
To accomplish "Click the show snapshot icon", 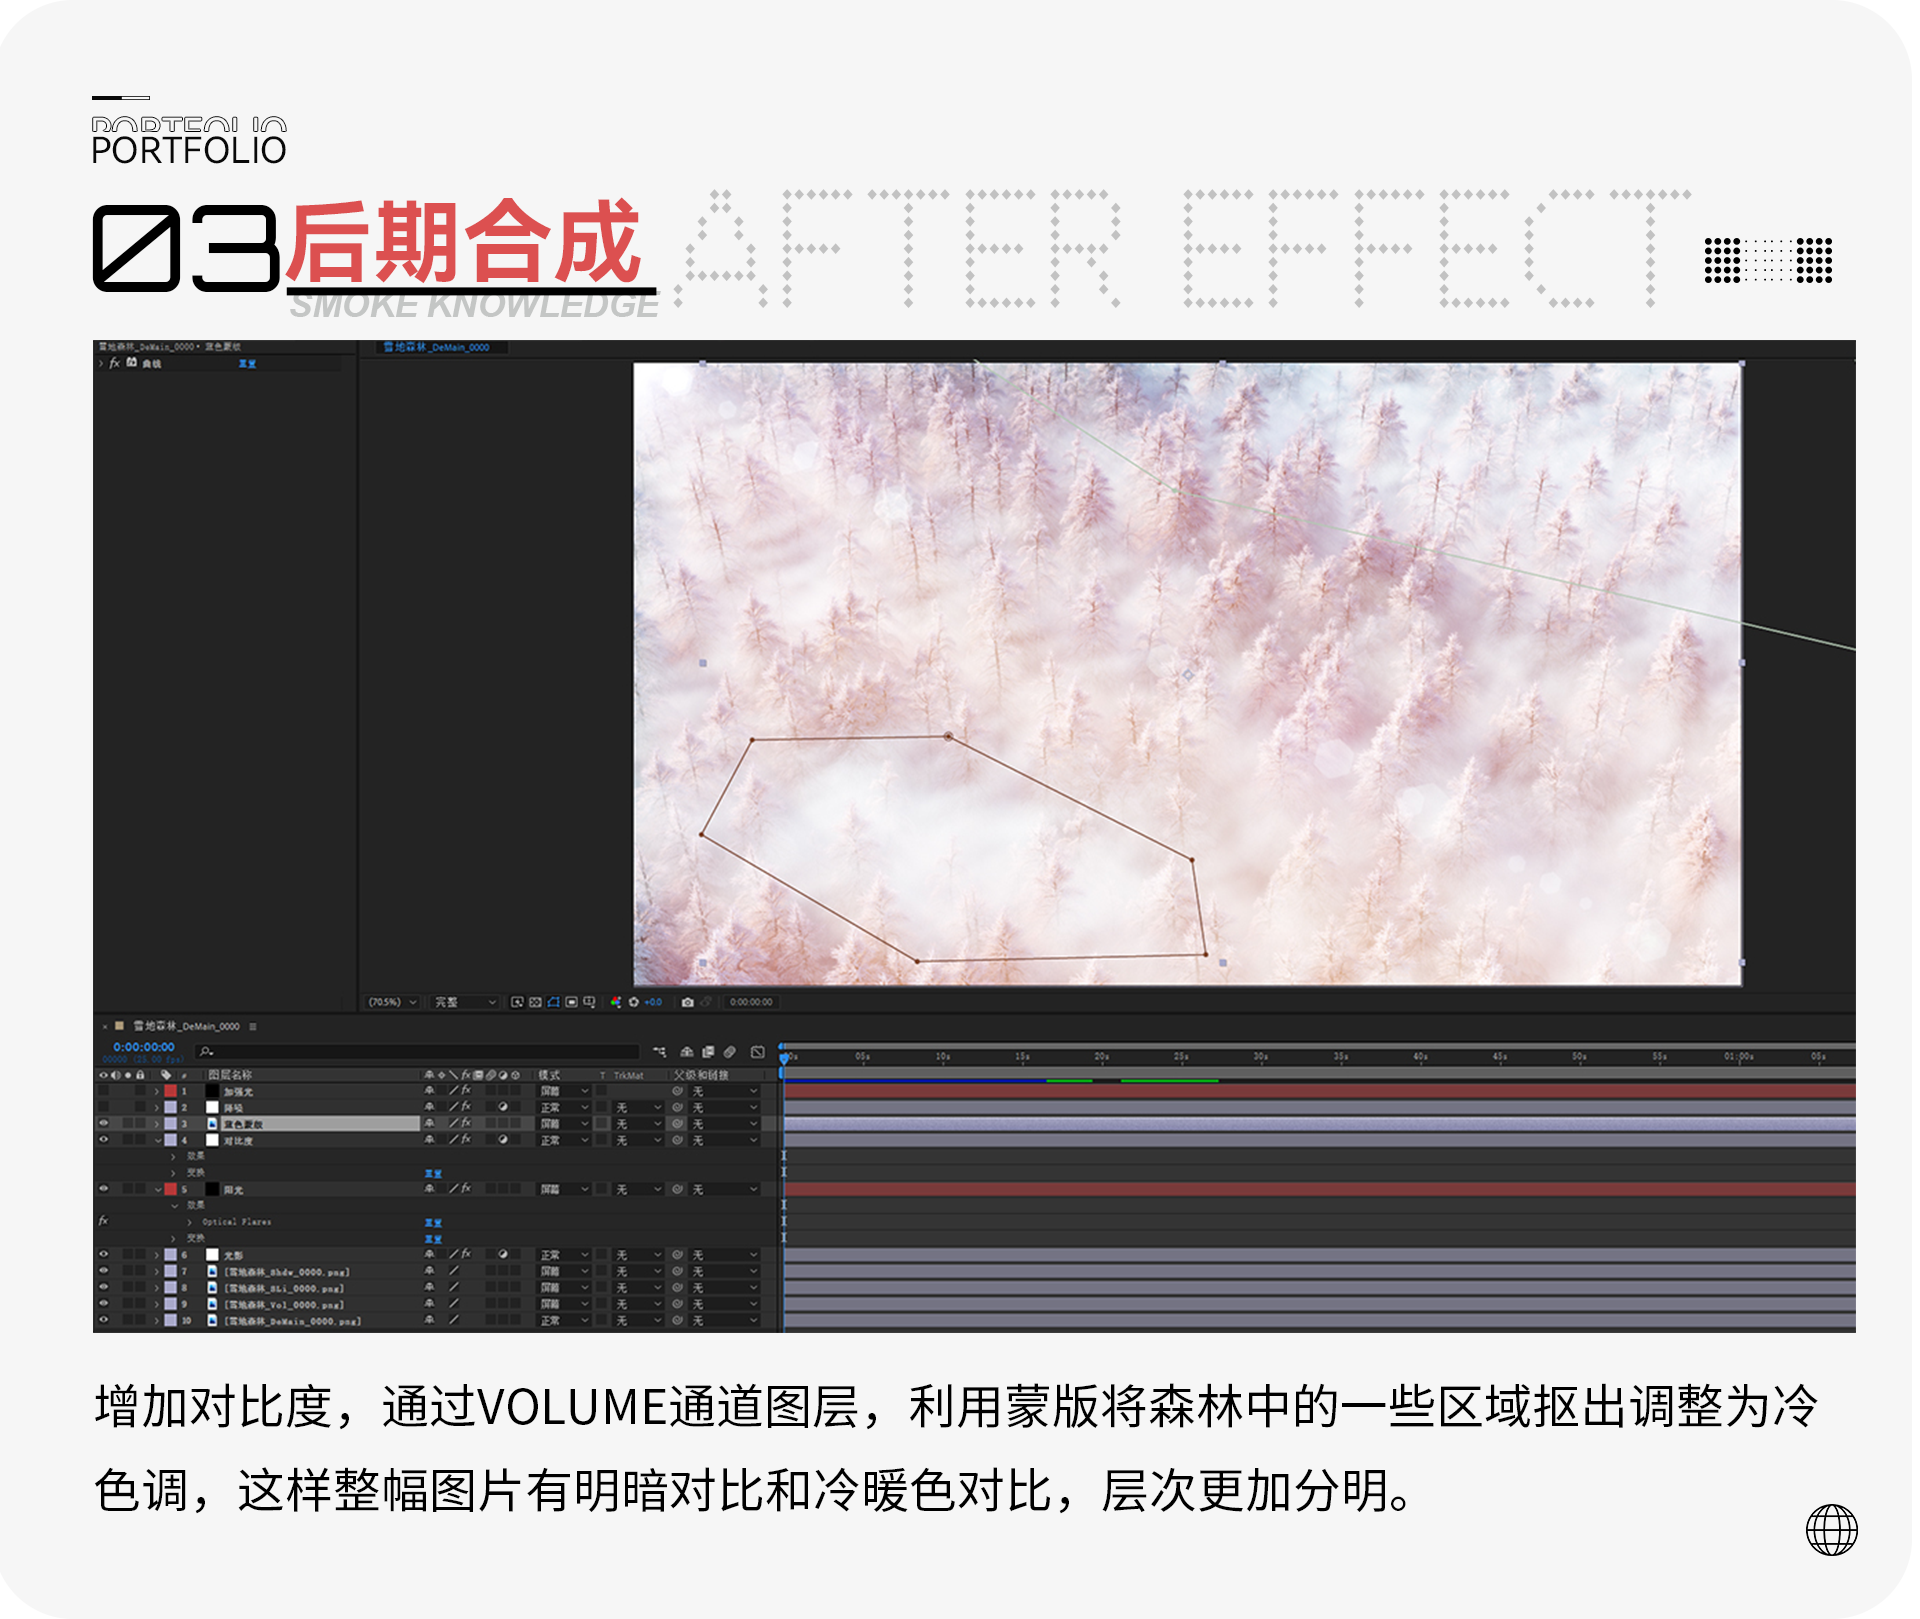I will coord(706,1002).
